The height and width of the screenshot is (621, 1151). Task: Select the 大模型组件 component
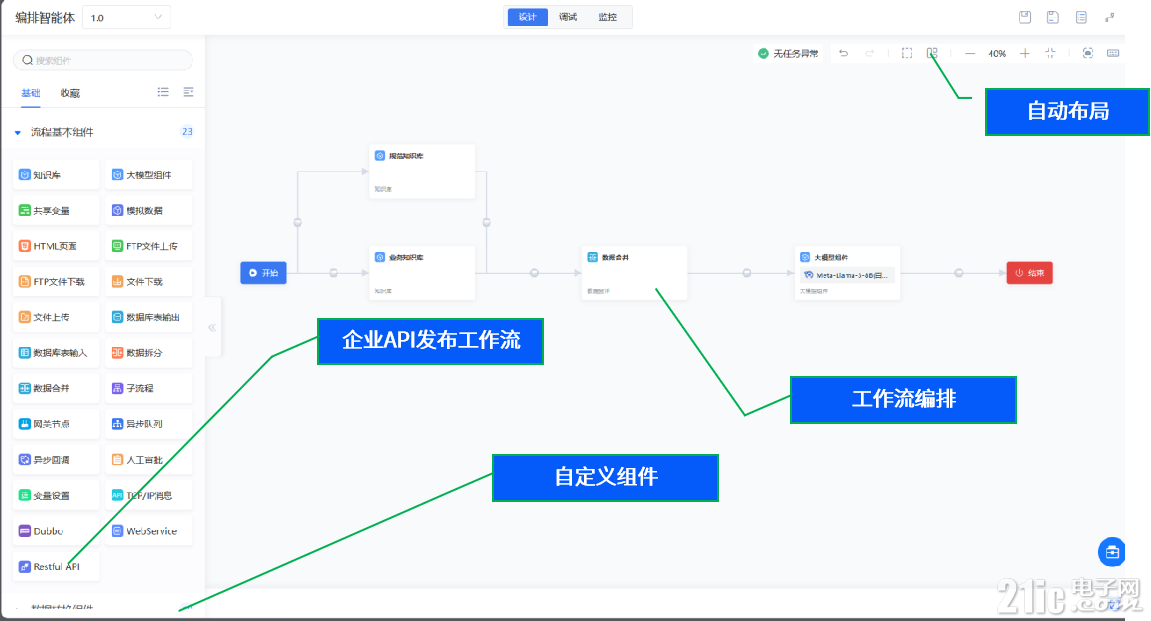pos(149,175)
